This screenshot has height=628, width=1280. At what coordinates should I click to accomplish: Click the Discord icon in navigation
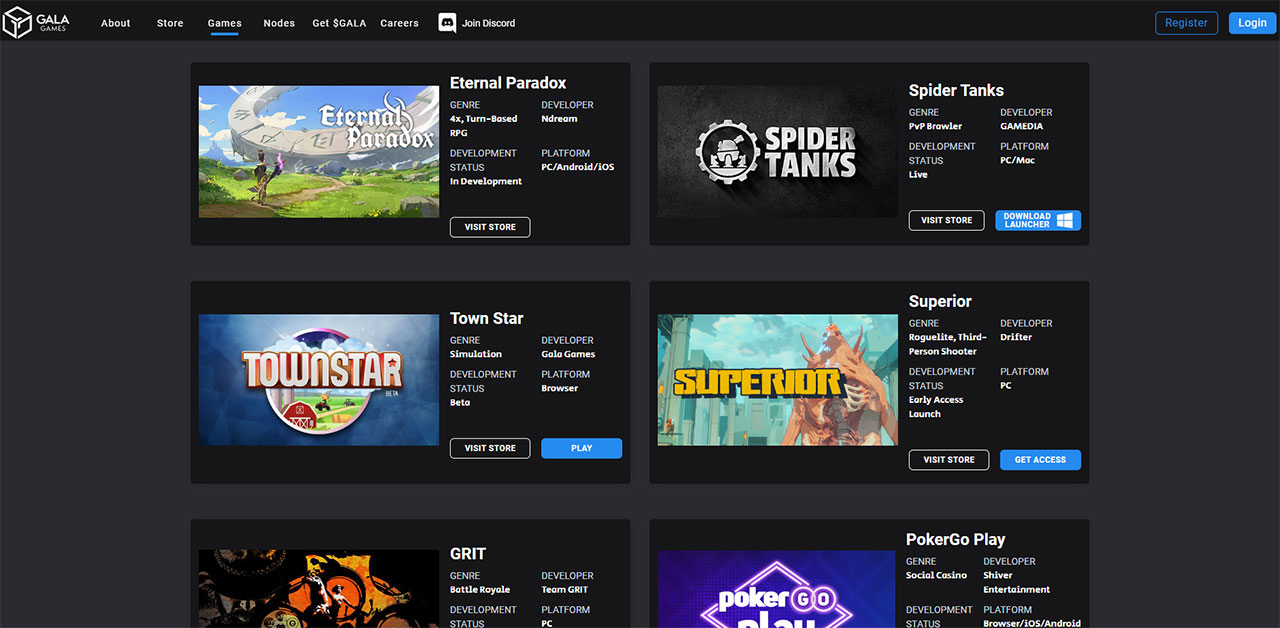[x=447, y=23]
